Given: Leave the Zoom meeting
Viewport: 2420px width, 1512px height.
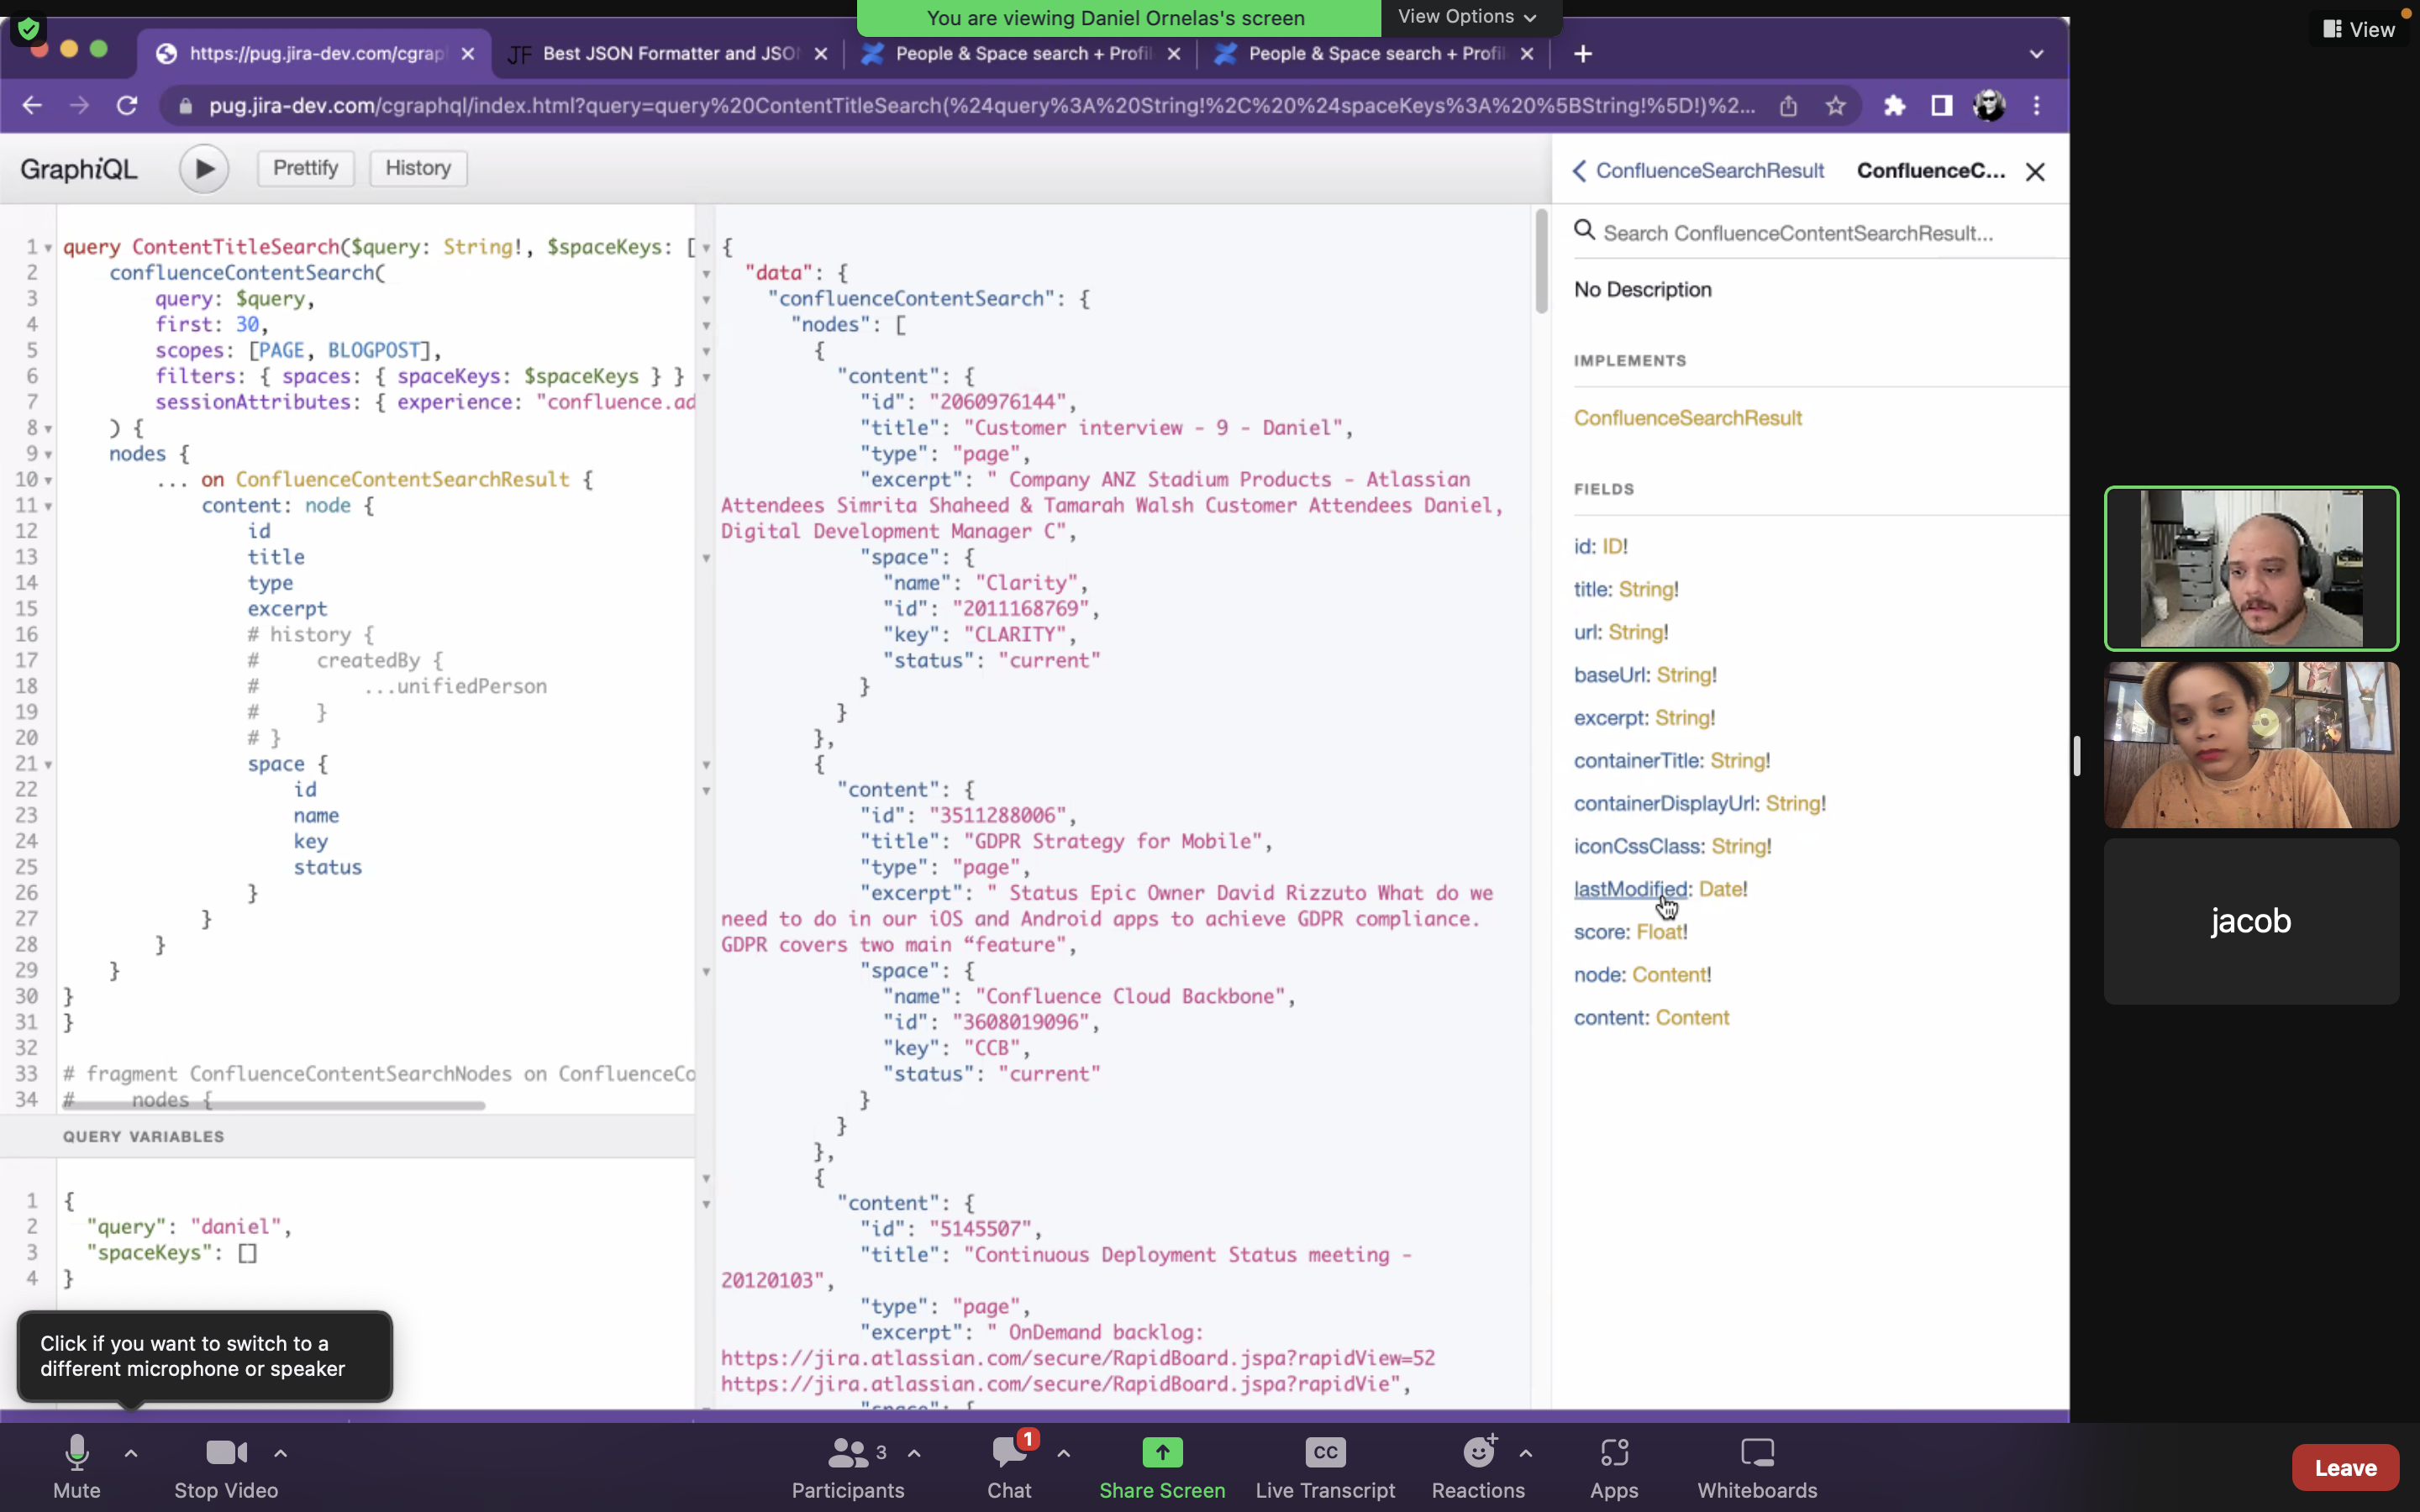Looking at the screenshot, I should (x=2345, y=1467).
